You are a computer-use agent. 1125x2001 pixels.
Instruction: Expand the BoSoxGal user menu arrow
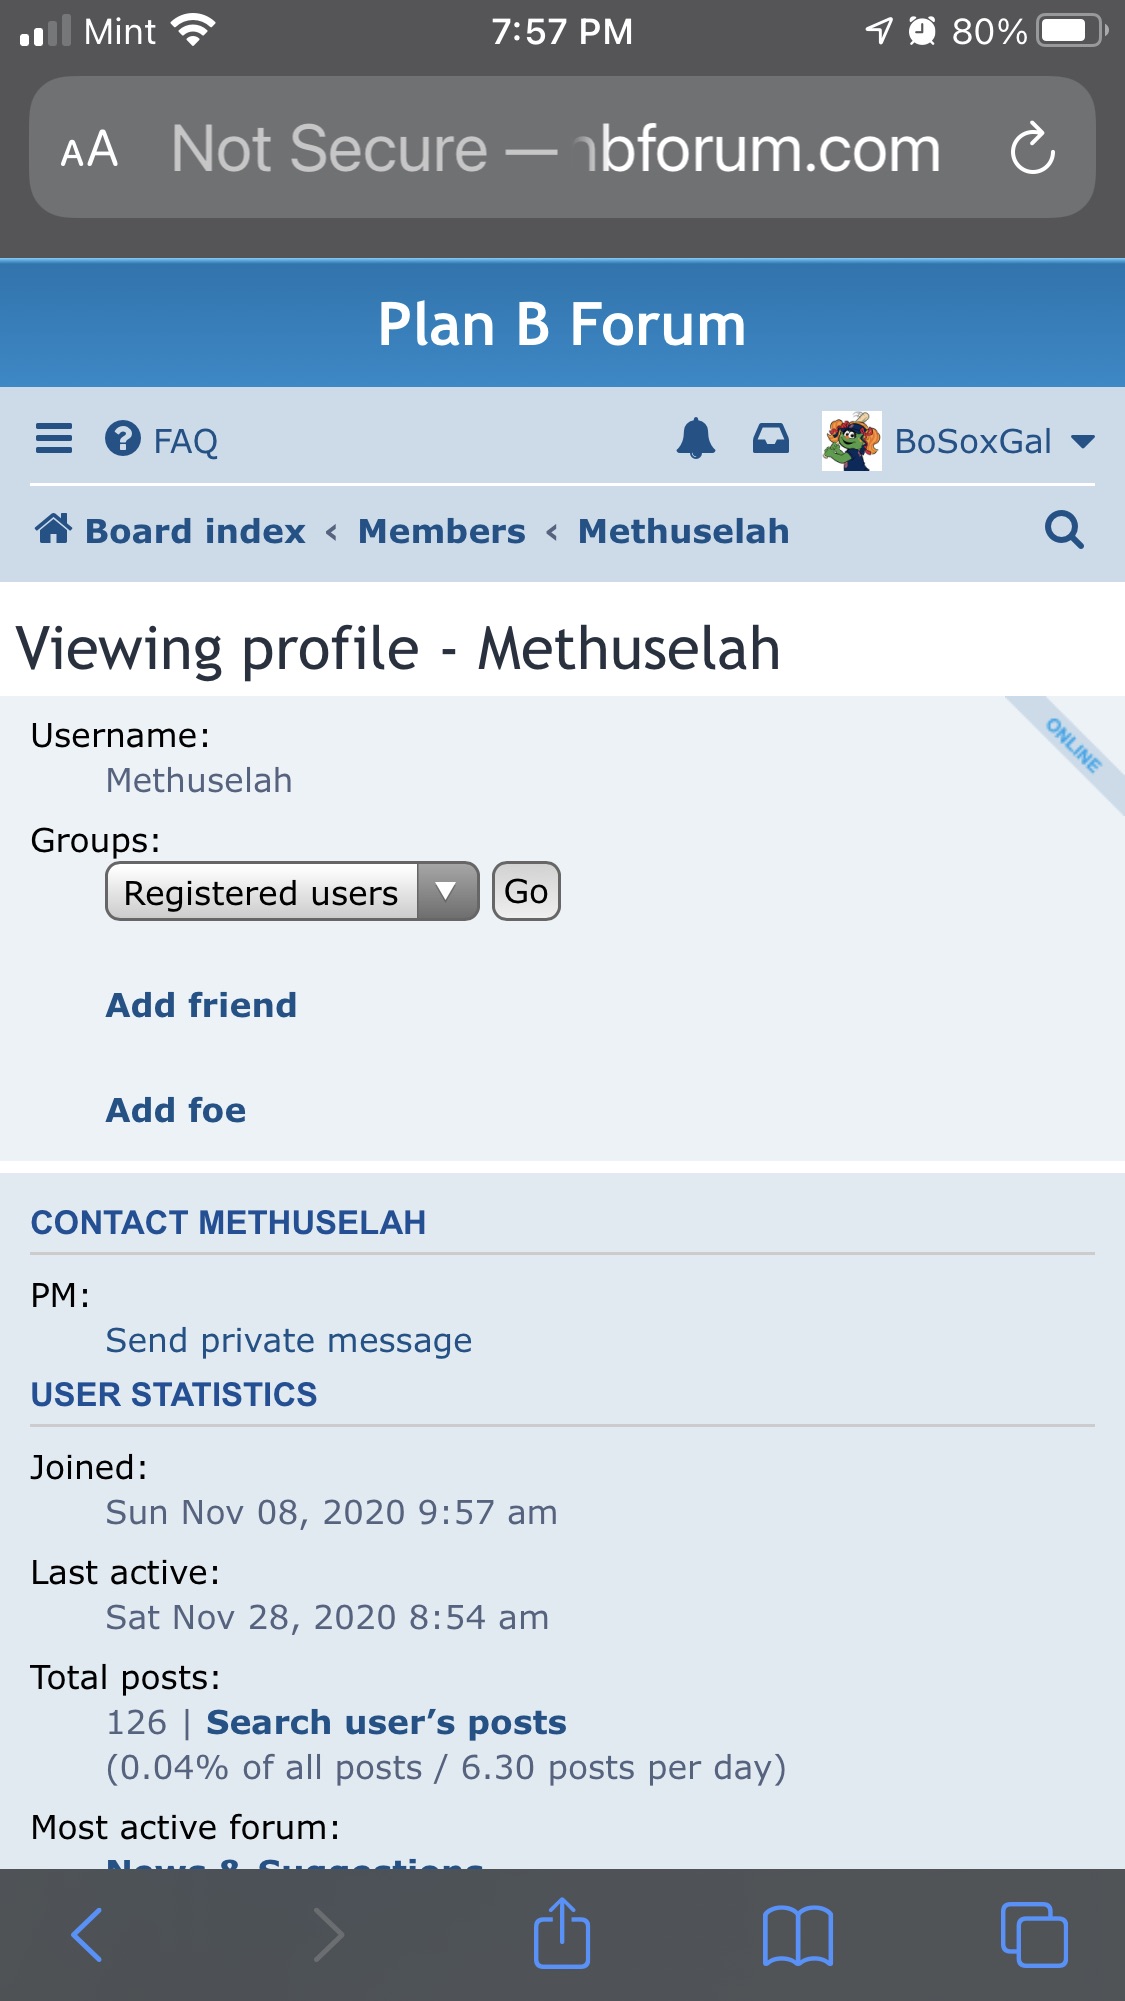click(1083, 441)
